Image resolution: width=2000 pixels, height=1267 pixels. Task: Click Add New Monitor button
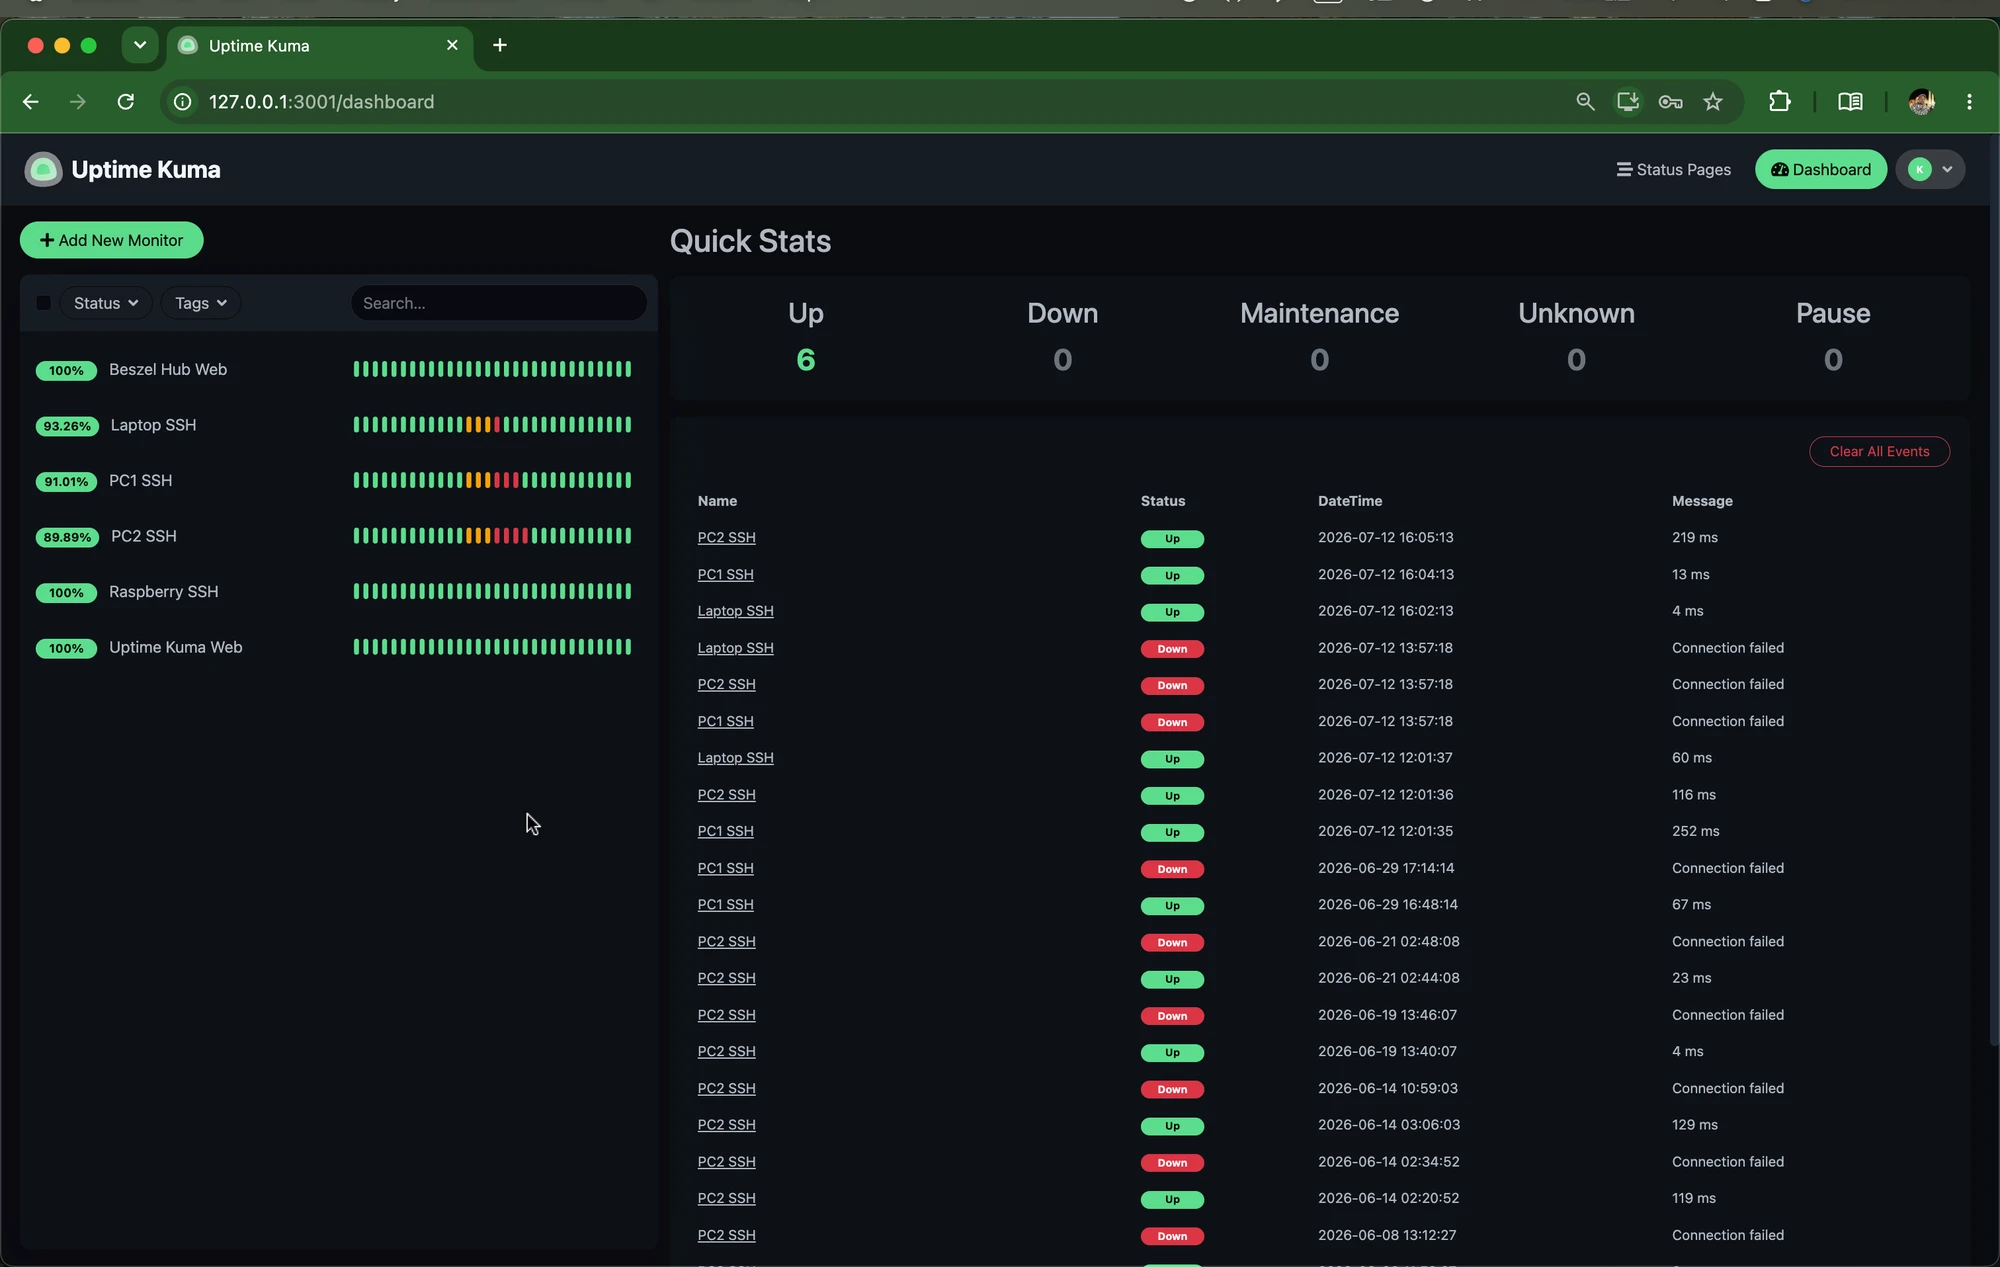pyautogui.click(x=112, y=240)
